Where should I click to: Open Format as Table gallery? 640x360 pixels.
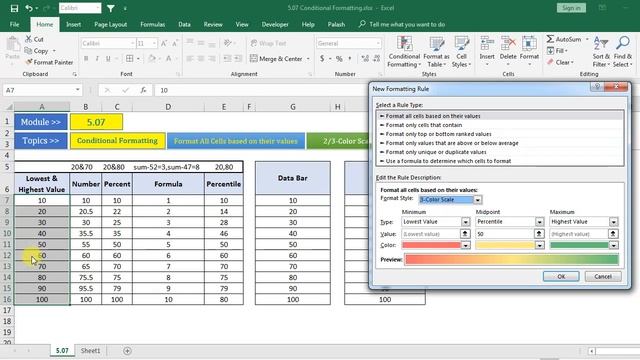click(x=436, y=52)
